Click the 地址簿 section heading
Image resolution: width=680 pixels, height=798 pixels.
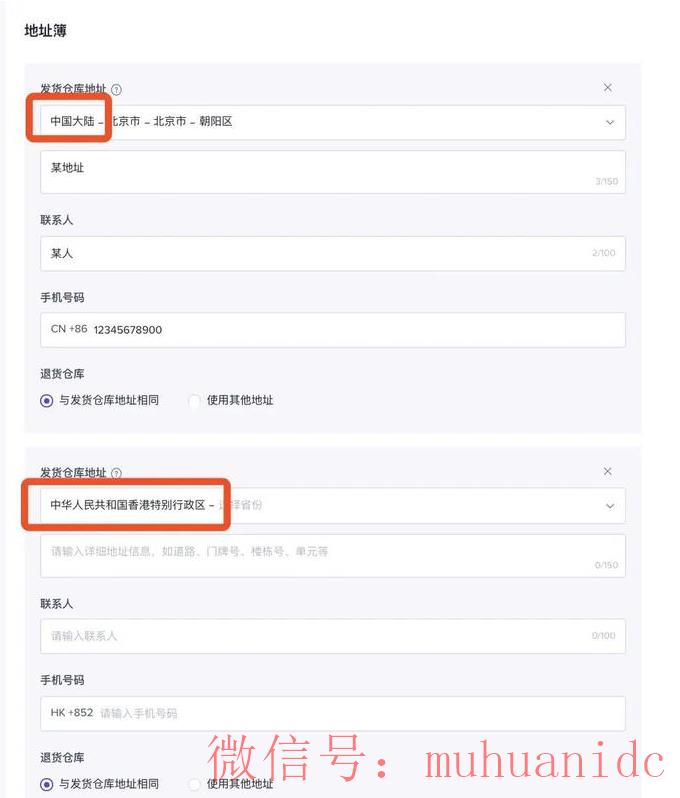45,31
